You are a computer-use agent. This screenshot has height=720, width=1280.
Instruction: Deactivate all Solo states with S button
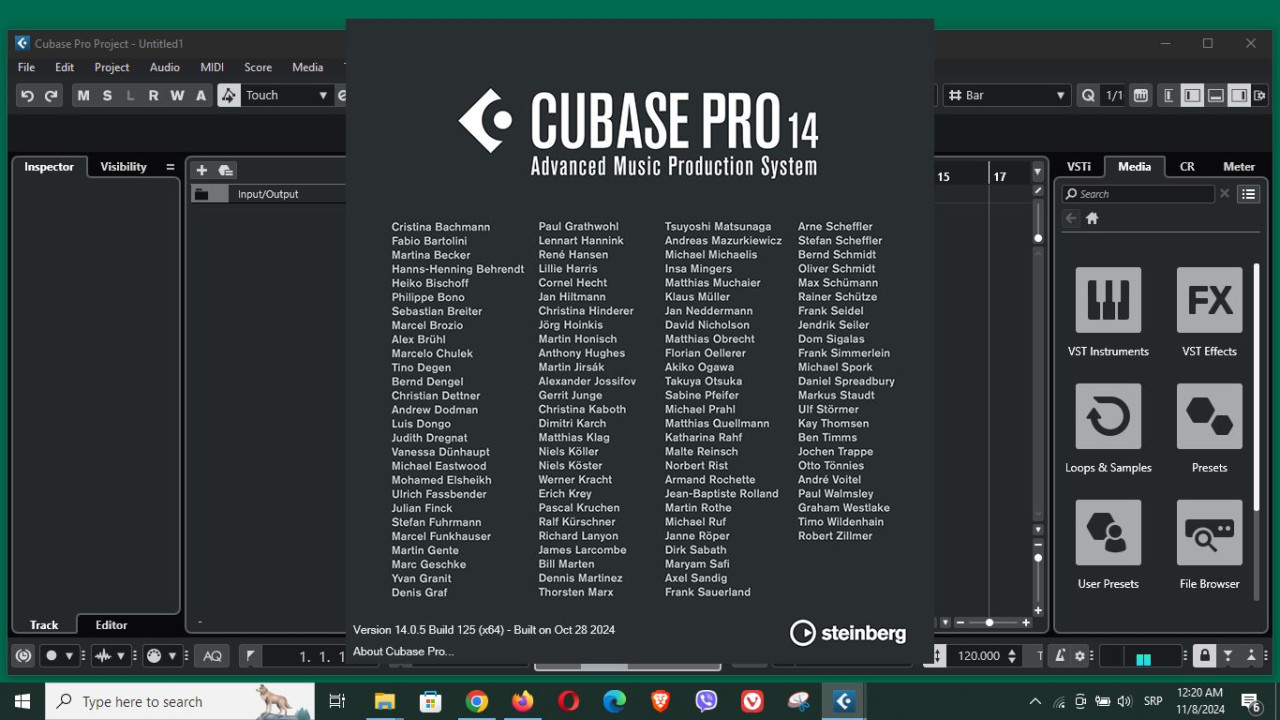(x=106, y=95)
